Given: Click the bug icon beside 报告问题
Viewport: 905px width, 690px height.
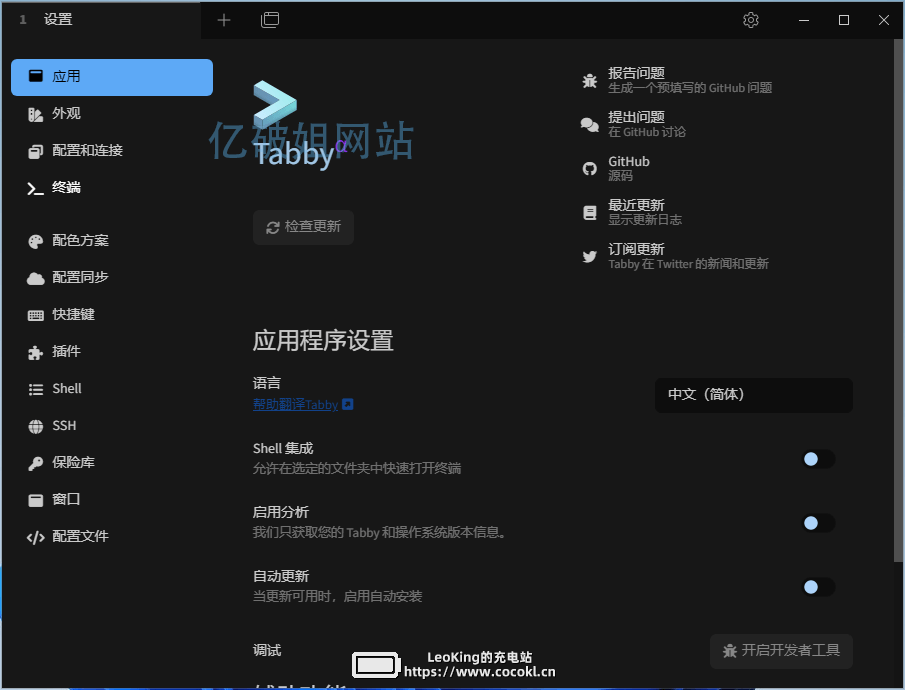Looking at the screenshot, I should click(x=589, y=80).
